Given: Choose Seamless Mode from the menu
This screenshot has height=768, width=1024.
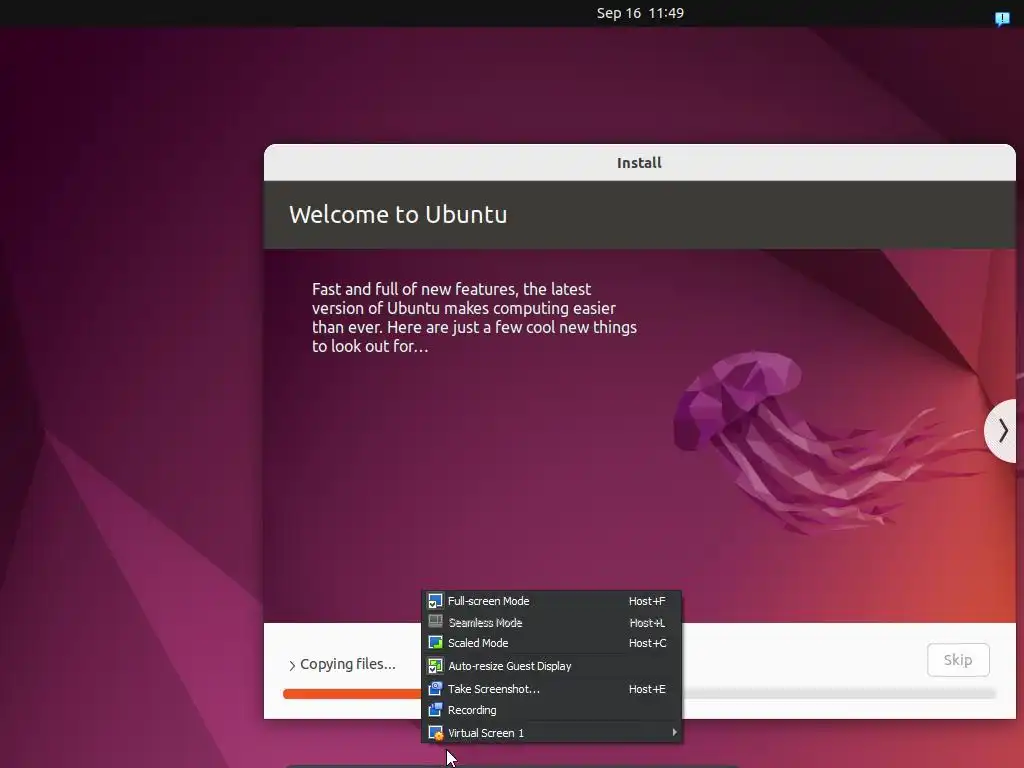Looking at the screenshot, I should (552, 622).
